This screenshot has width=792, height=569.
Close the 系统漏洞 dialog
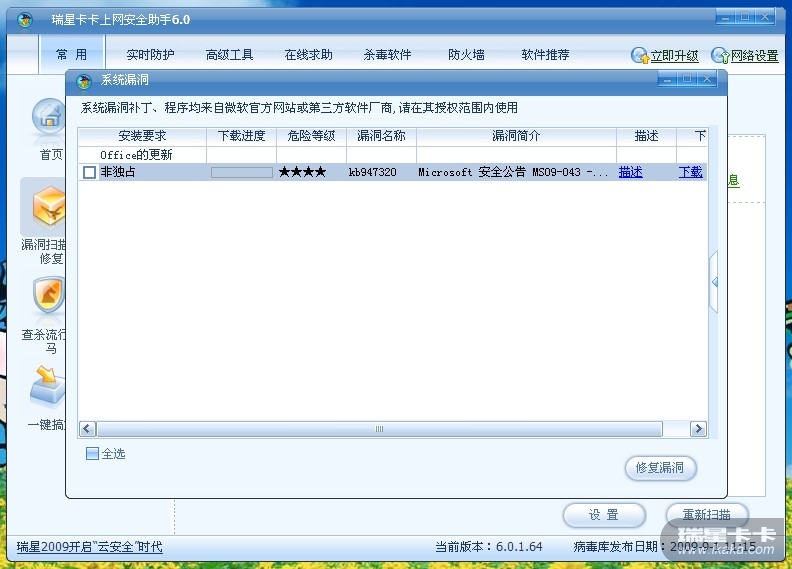(x=707, y=79)
